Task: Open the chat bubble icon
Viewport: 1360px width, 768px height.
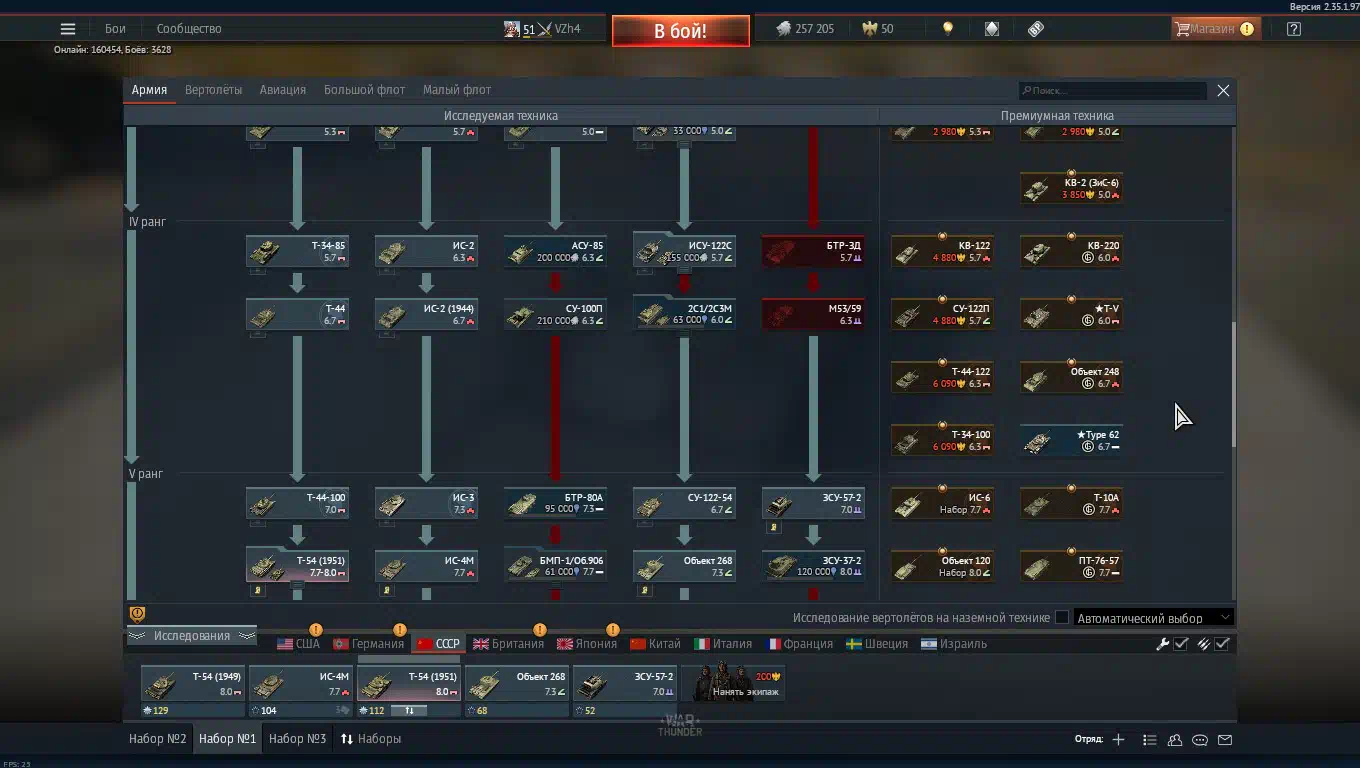Action: pyautogui.click(x=1200, y=740)
